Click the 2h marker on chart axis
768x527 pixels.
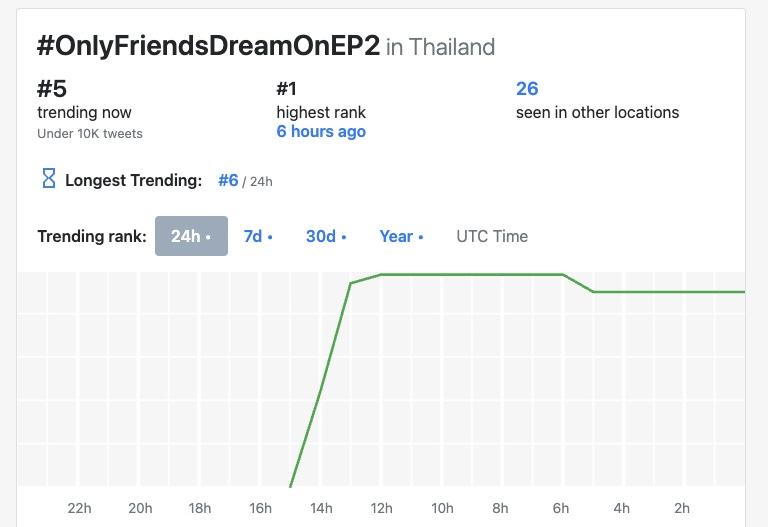coord(682,508)
